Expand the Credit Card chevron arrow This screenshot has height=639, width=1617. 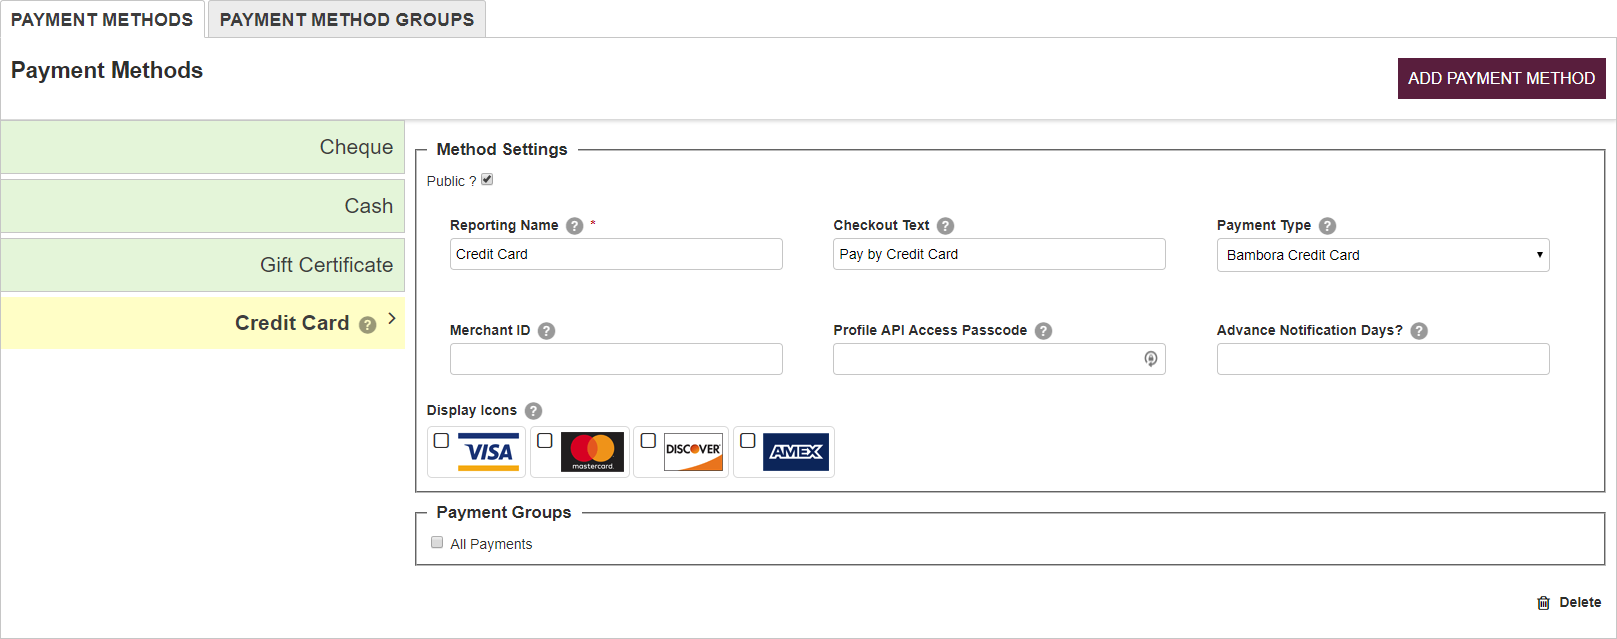[392, 318]
